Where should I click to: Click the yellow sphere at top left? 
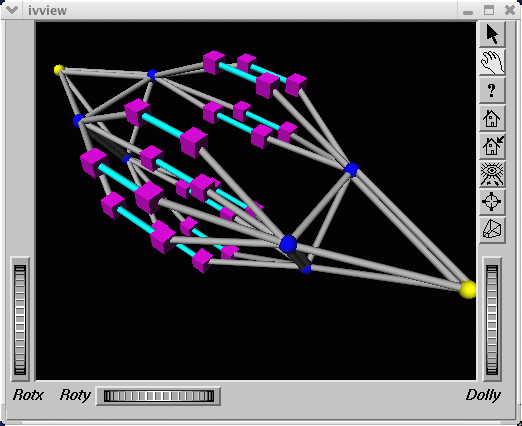59,69
